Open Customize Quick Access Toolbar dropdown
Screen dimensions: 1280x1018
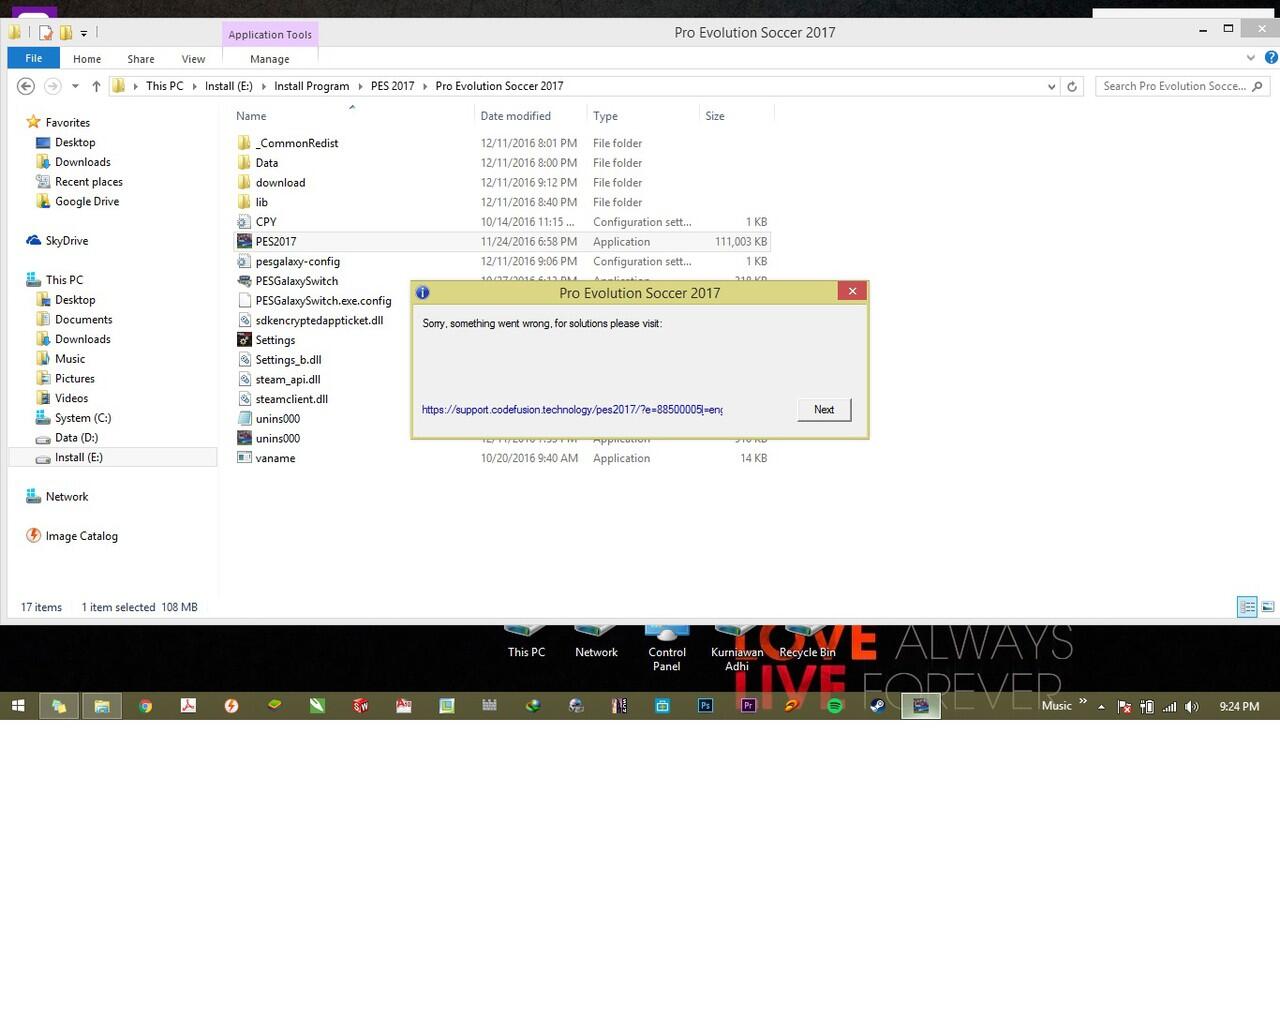click(84, 33)
